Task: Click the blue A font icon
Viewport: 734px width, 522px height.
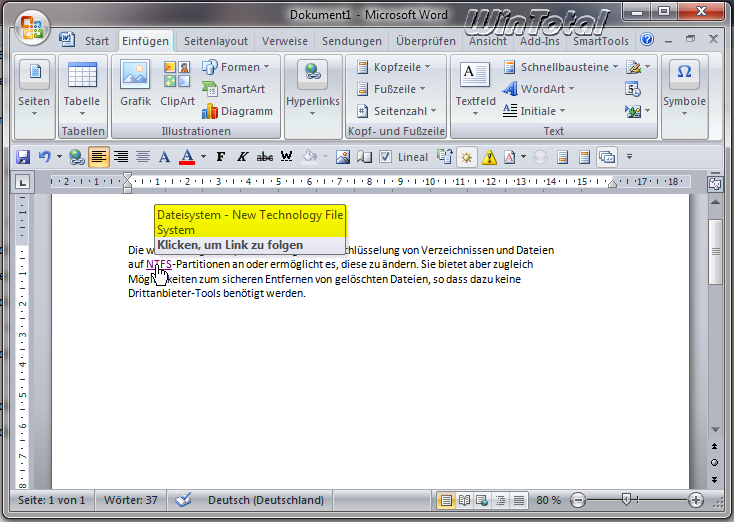Action: pyautogui.click(x=164, y=157)
